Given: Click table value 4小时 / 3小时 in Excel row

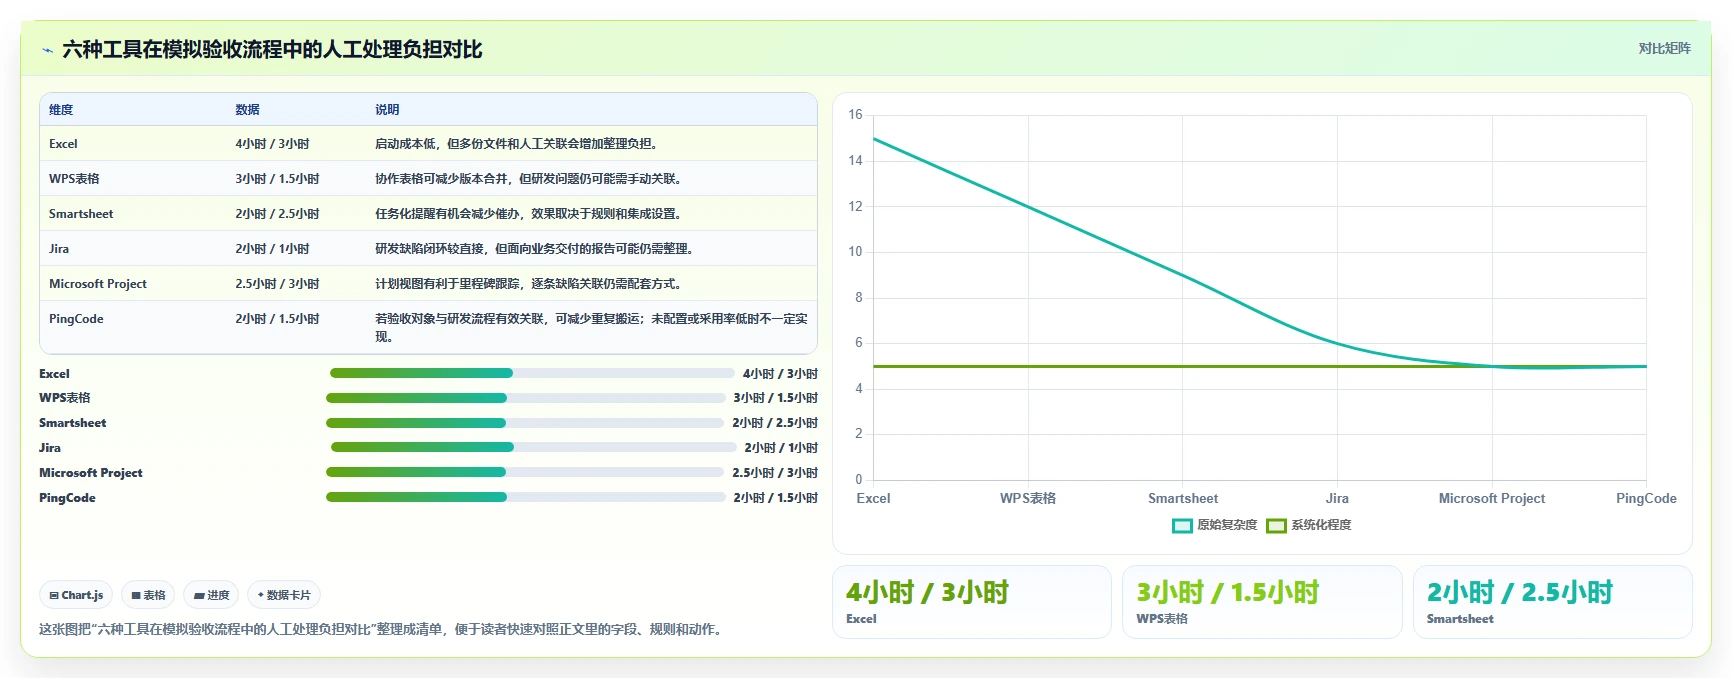Looking at the screenshot, I should tap(272, 144).
